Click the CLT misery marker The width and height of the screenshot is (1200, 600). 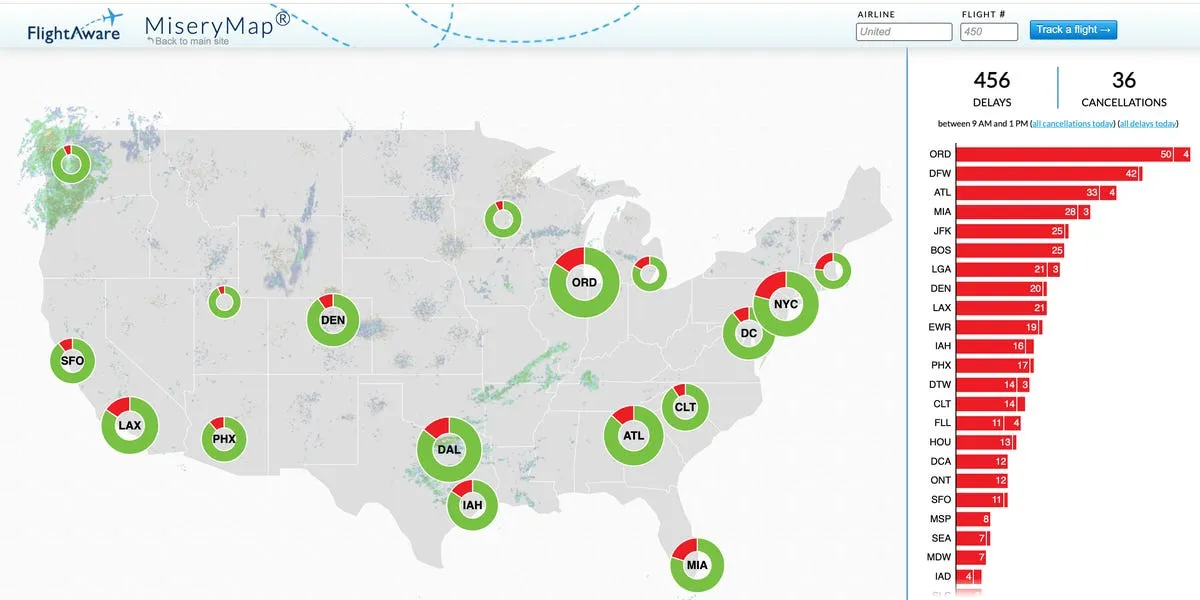pos(684,407)
